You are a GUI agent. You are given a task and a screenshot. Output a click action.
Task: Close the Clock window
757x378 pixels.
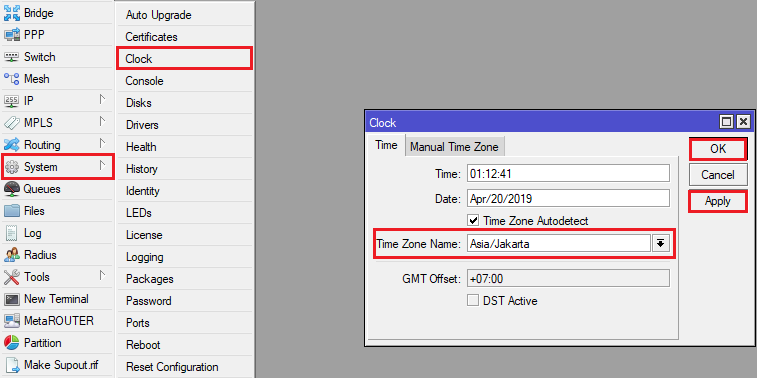pos(743,122)
